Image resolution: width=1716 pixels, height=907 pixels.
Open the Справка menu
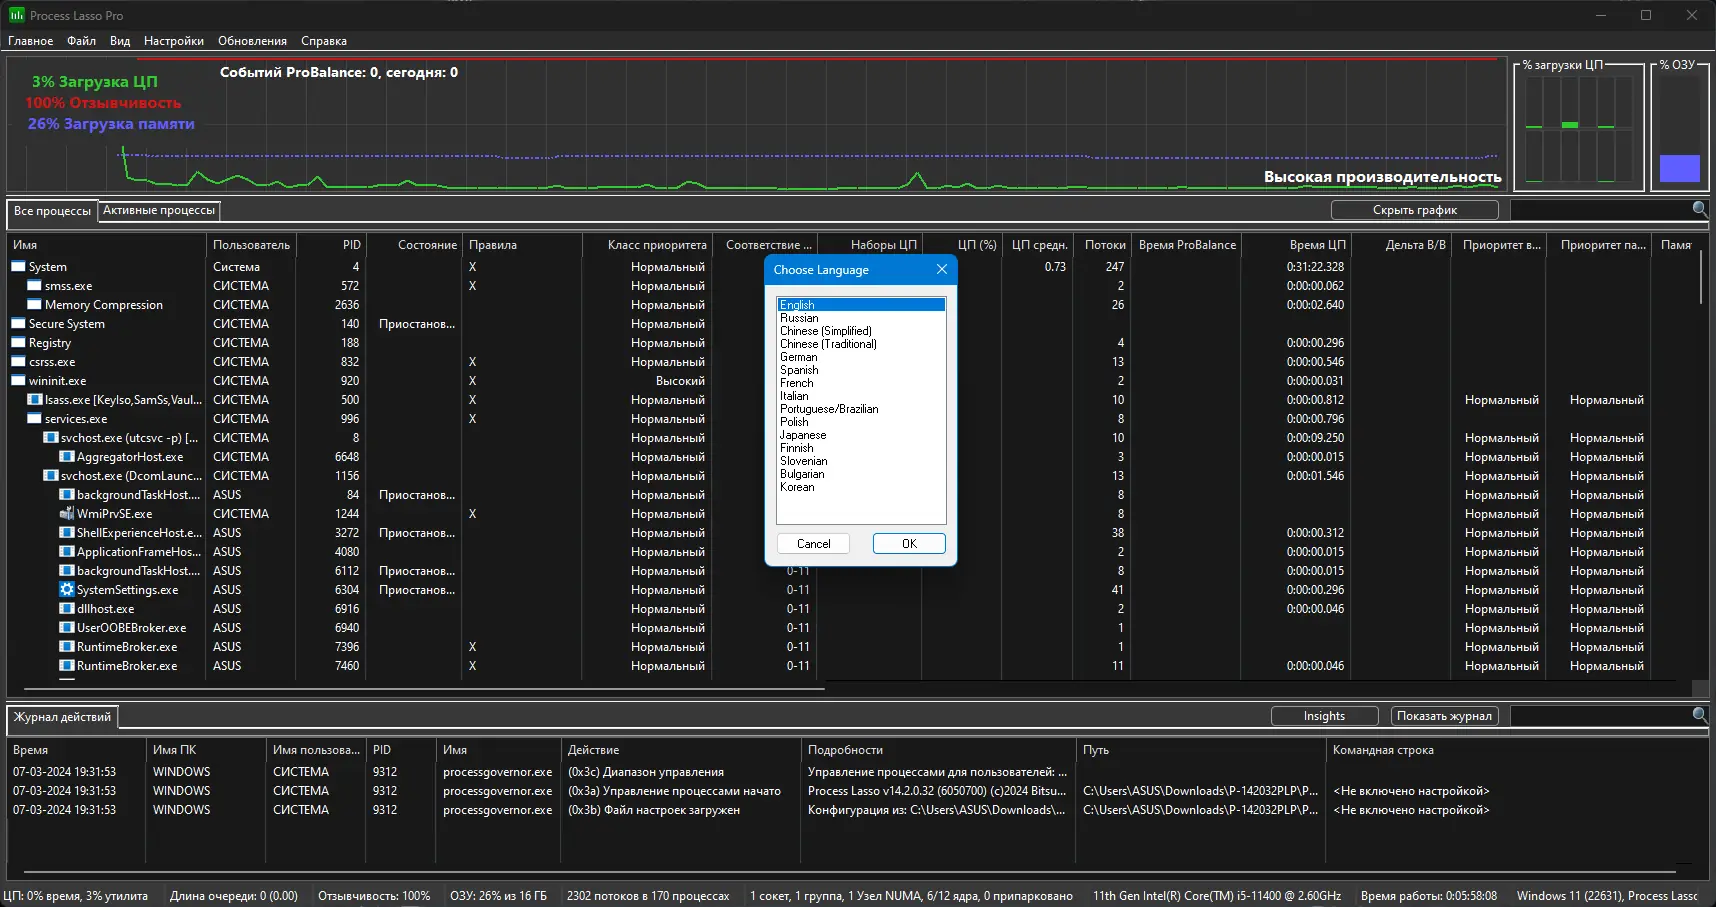click(x=323, y=41)
